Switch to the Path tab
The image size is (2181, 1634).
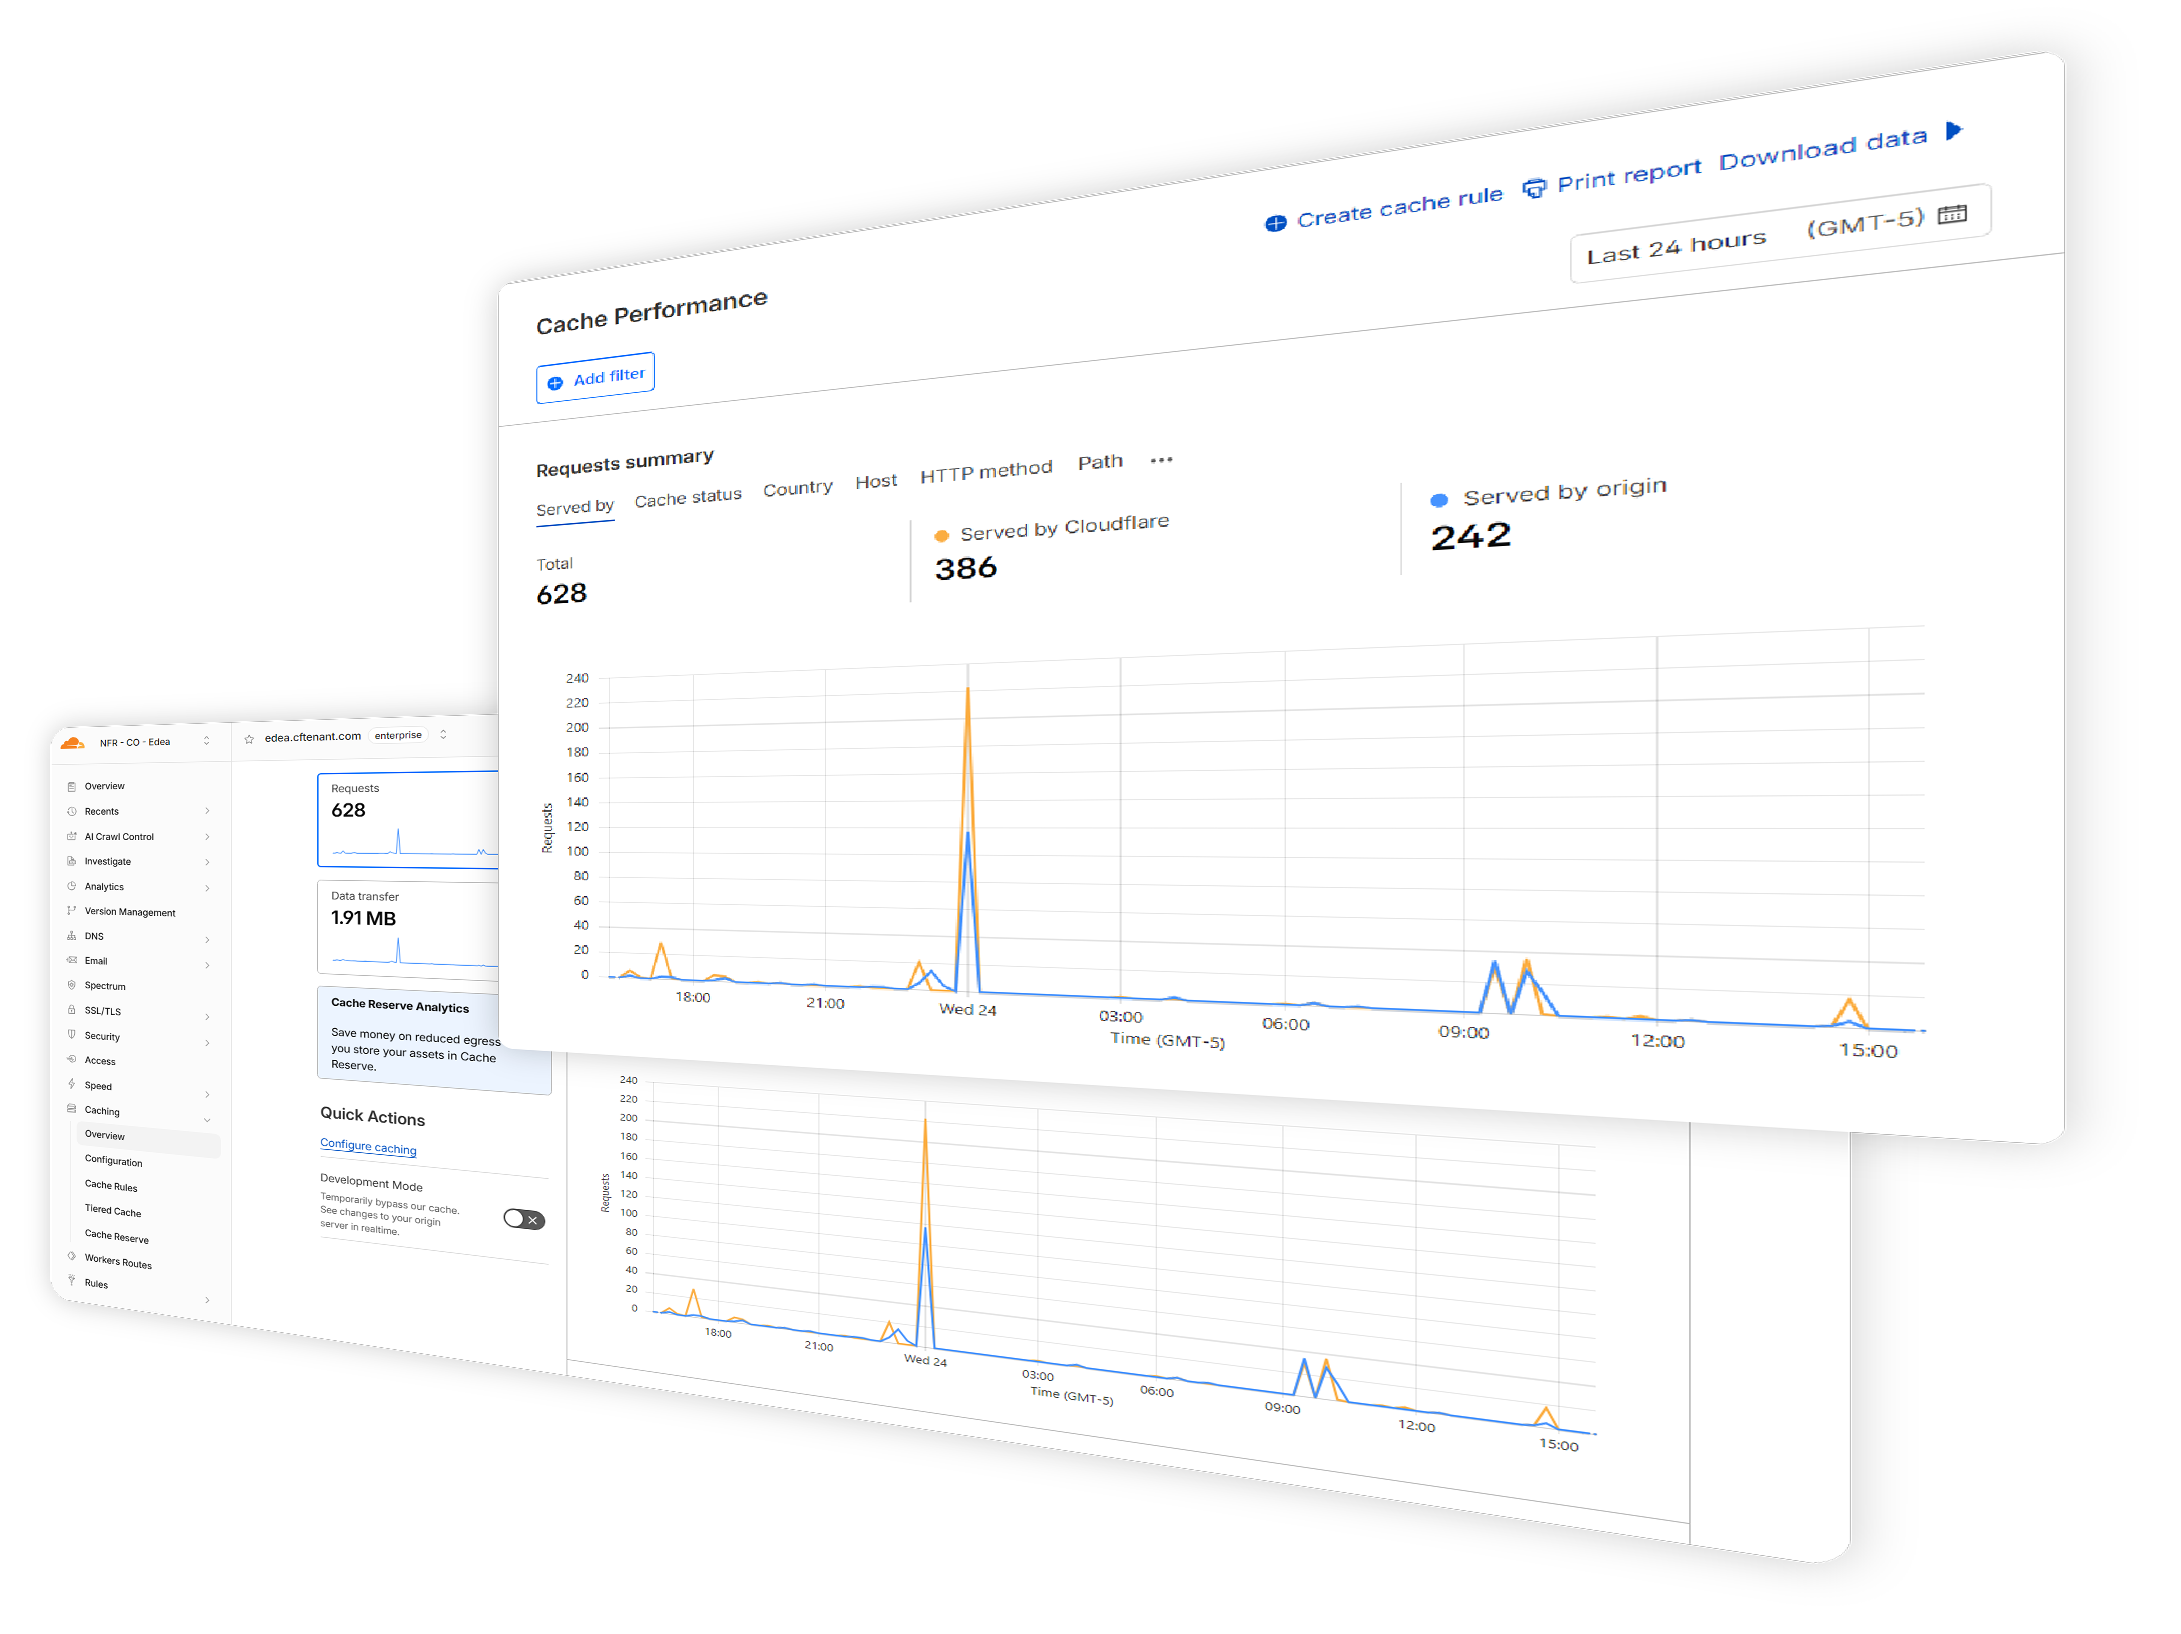pyautogui.click(x=1100, y=462)
